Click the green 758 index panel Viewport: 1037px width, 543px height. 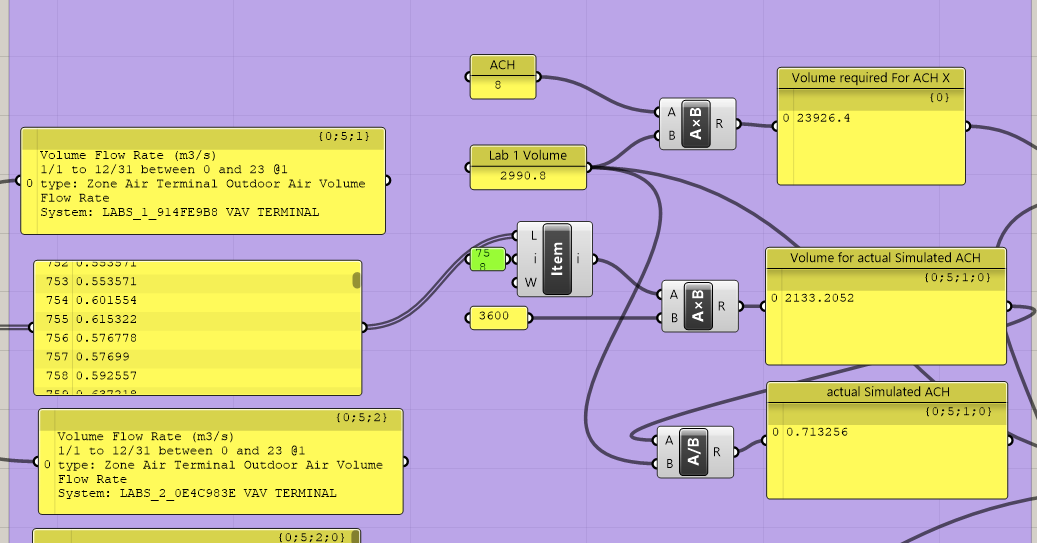pyautogui.click(x=487, y=260)
